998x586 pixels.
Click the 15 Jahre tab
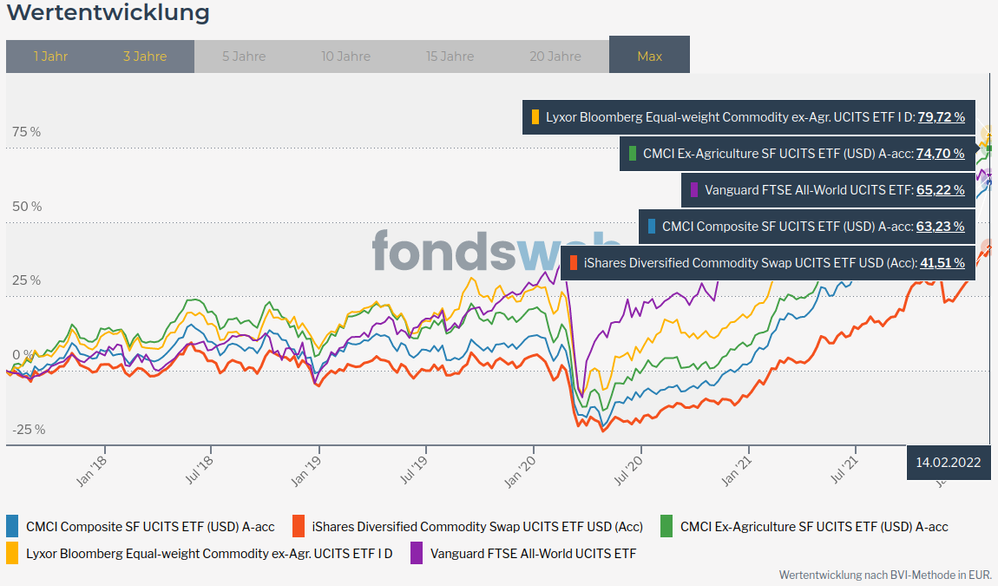coord(450,56)
